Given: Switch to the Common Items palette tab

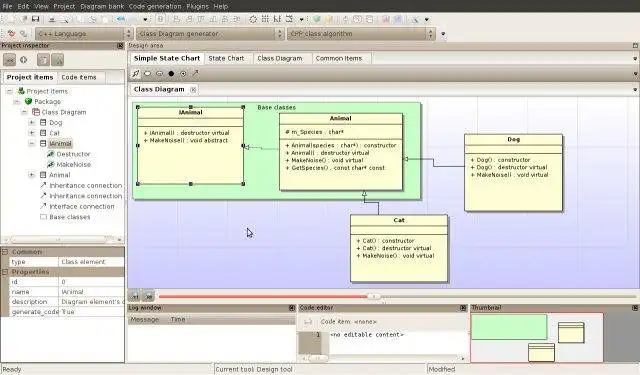Looking at the screenshot, I should tap(339, 58).
